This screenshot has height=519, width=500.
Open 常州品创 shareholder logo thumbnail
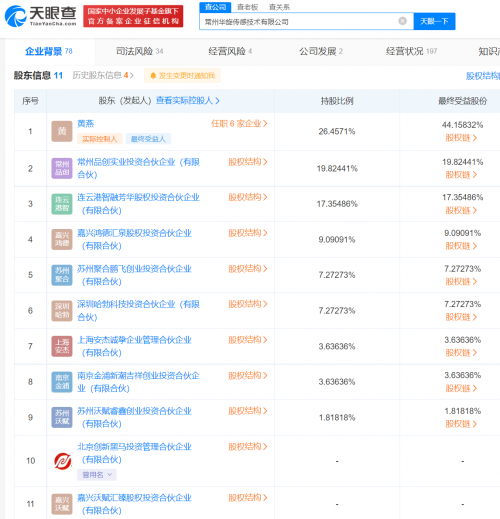tap(62, 168)
